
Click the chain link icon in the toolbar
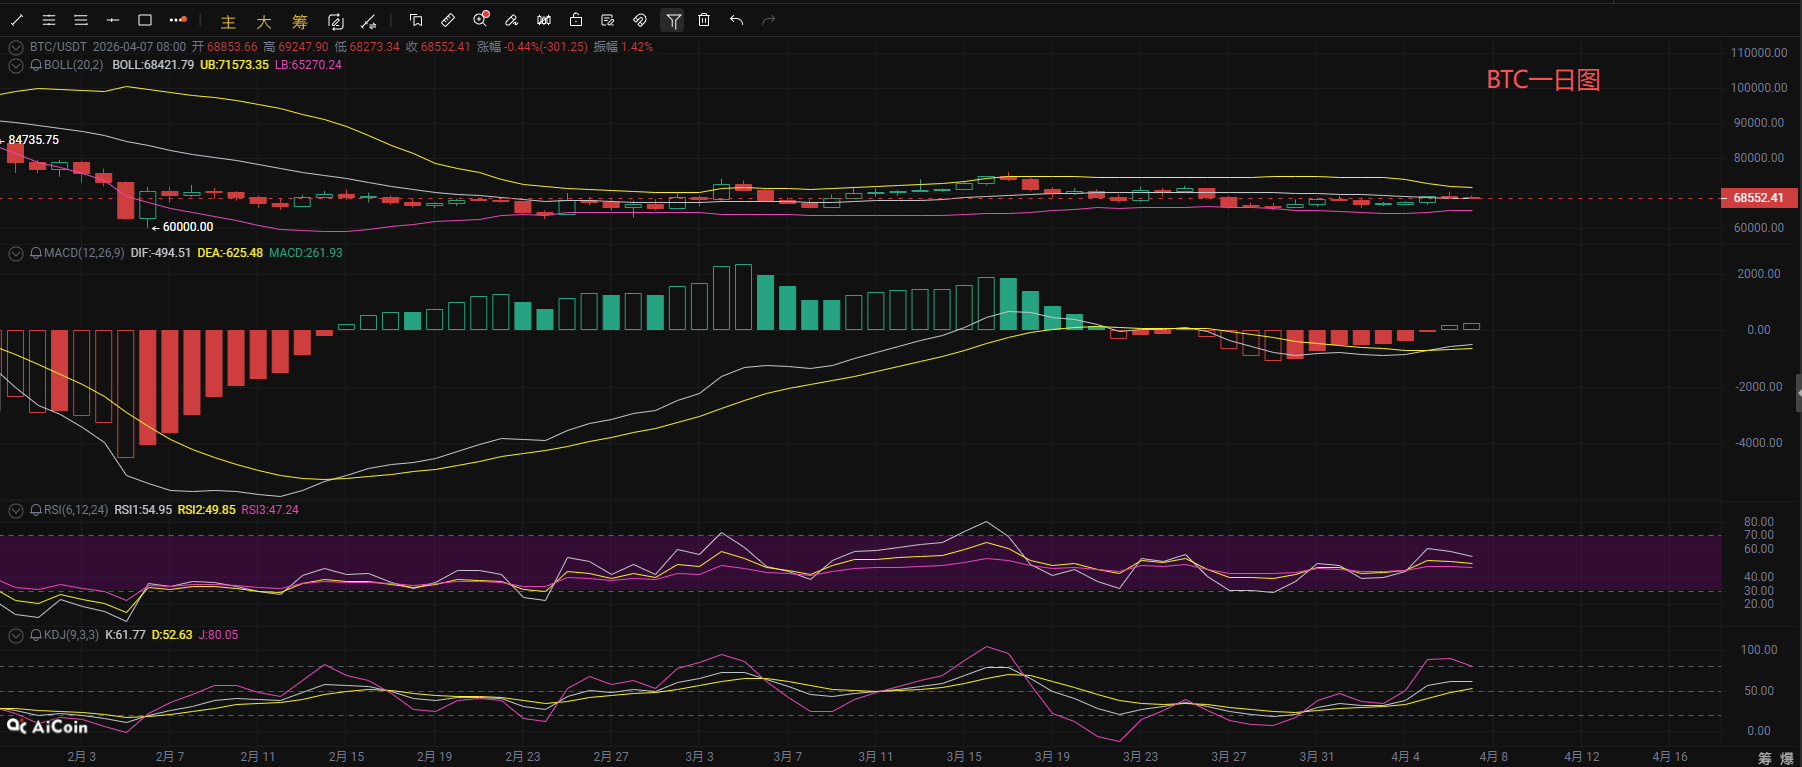[x=640, y=20]
